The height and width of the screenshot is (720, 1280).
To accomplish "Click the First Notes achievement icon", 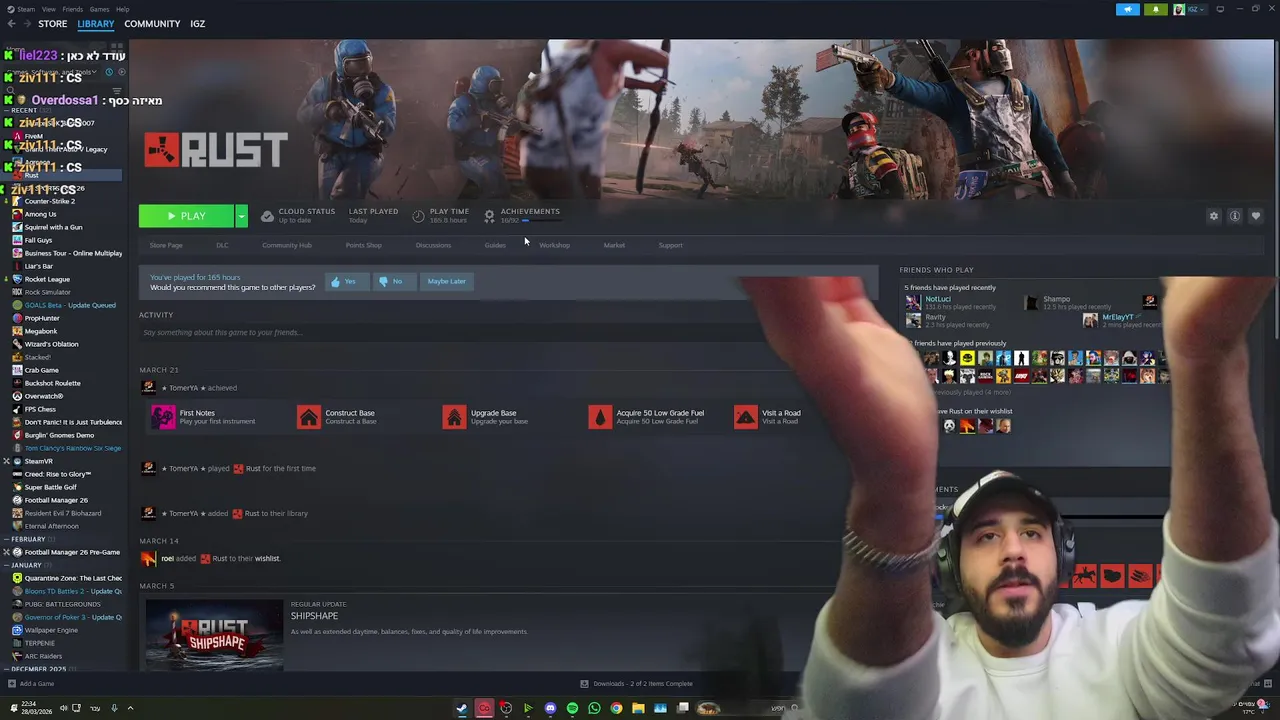I will (x=163, y=416).
